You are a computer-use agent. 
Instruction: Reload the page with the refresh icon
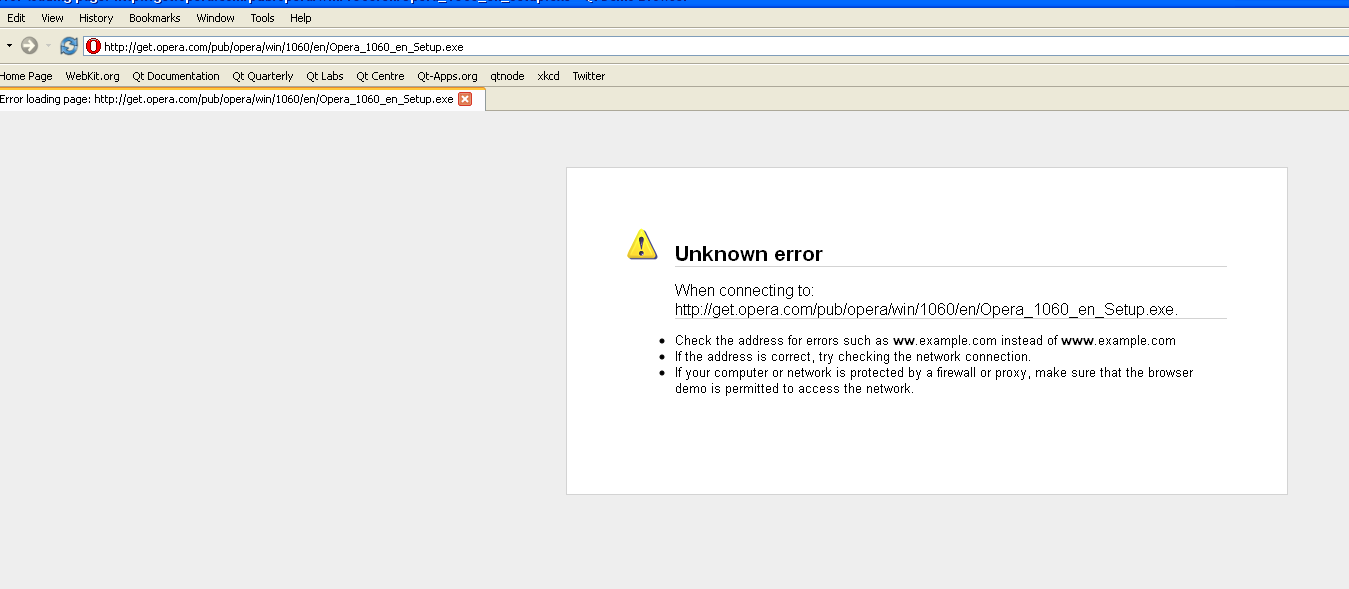pyautogui.click(x=69, y=46)
